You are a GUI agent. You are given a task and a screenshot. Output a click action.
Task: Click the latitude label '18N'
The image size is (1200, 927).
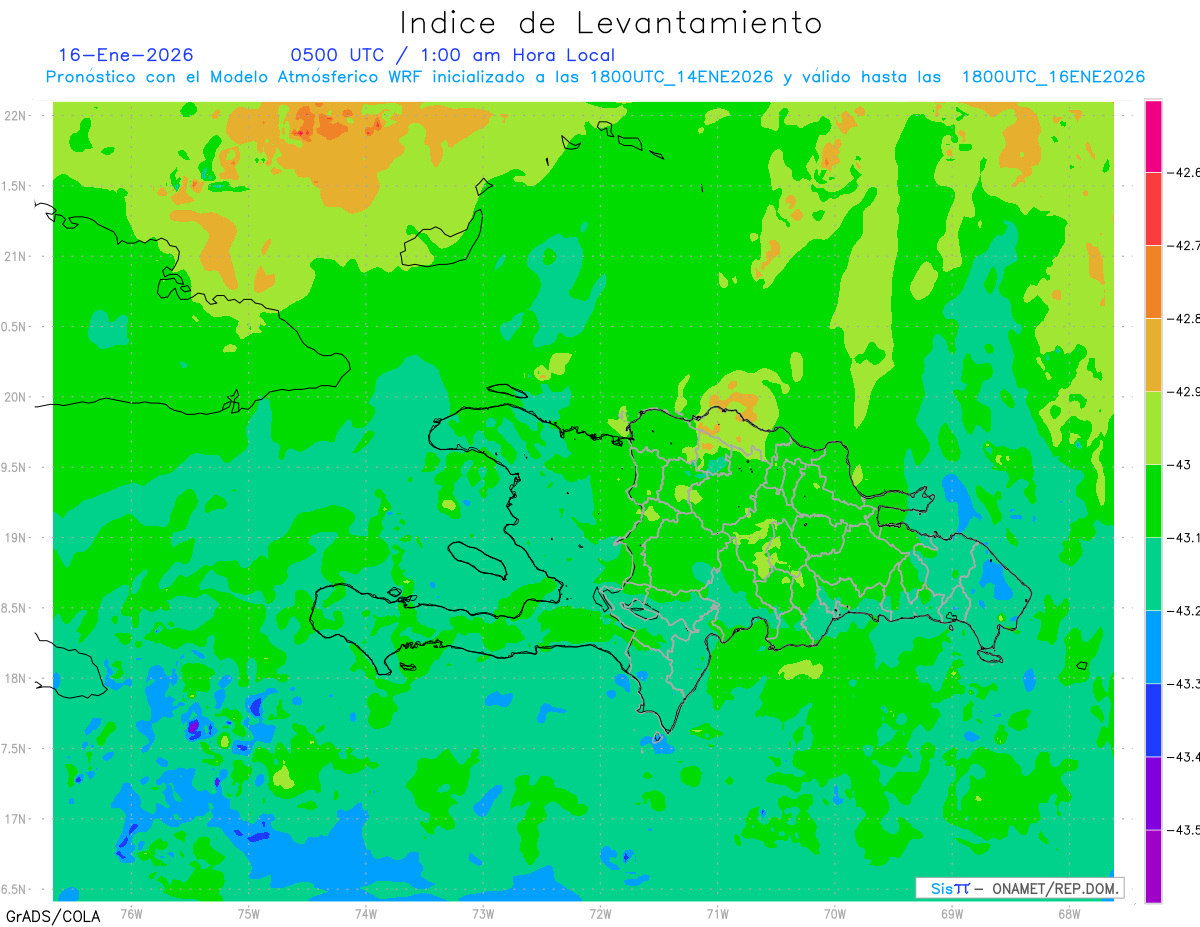[x=16, y=678]
